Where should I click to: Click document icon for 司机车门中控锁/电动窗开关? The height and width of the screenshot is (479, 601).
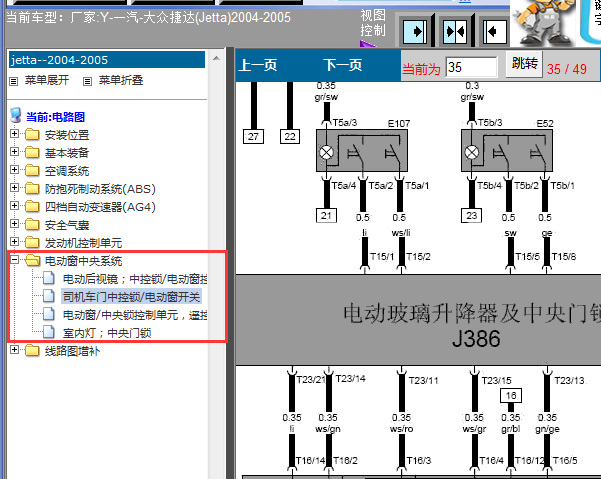coord(49,296)
